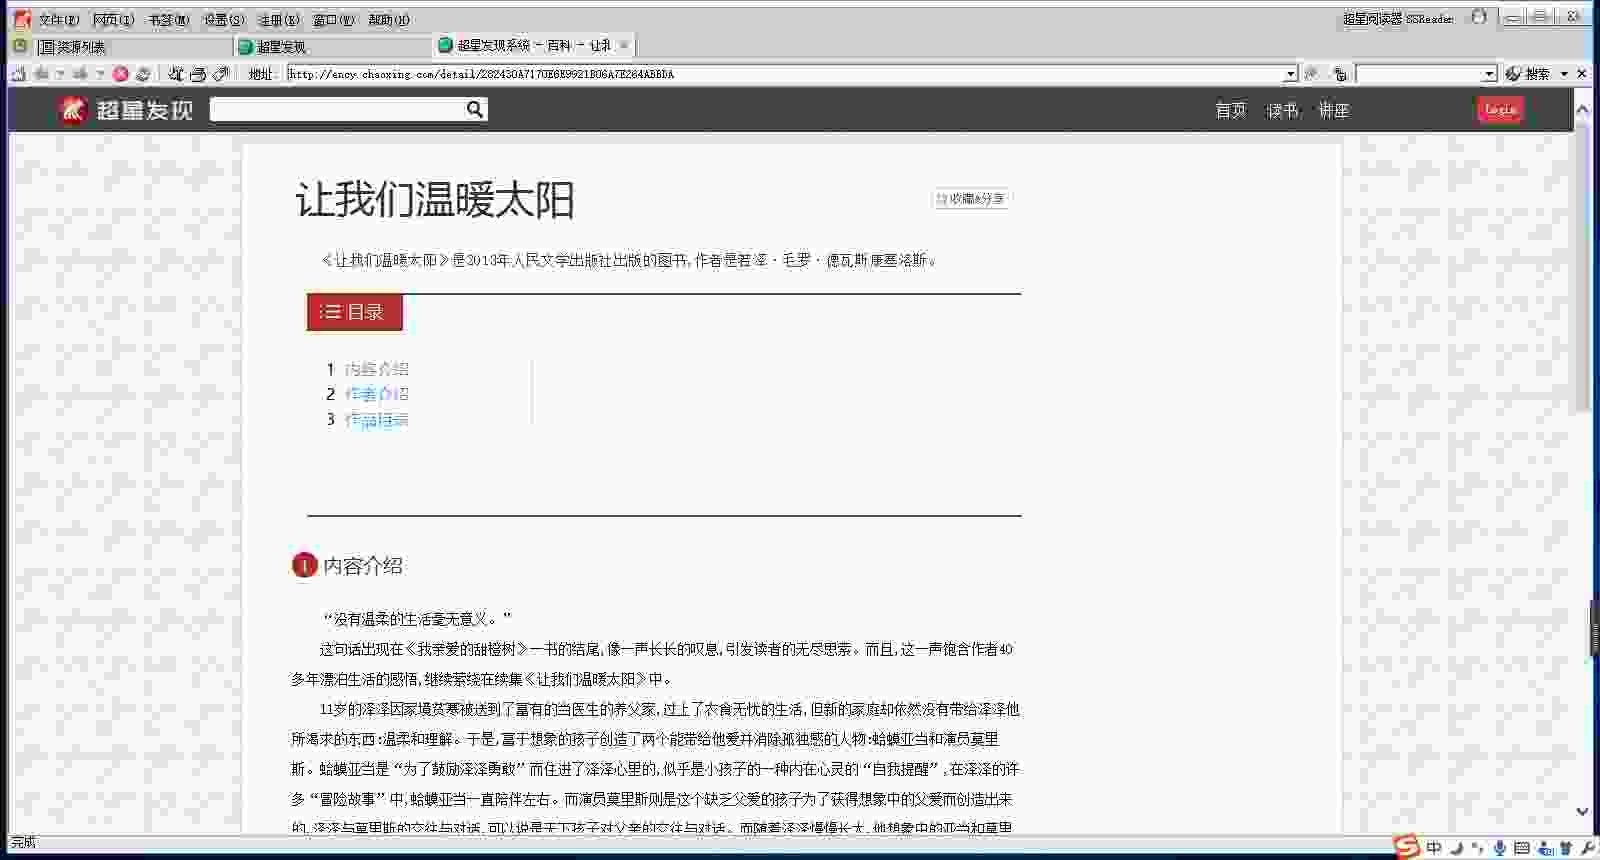Toggle the punctuation mode icon in IME bar
The image size is (1600, 860).
(1478, 848)
